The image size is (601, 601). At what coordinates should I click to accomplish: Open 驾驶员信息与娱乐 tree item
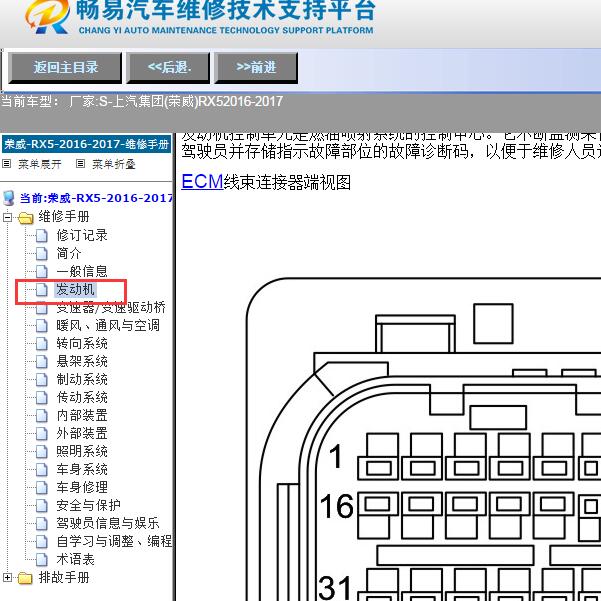pos(108,524)
